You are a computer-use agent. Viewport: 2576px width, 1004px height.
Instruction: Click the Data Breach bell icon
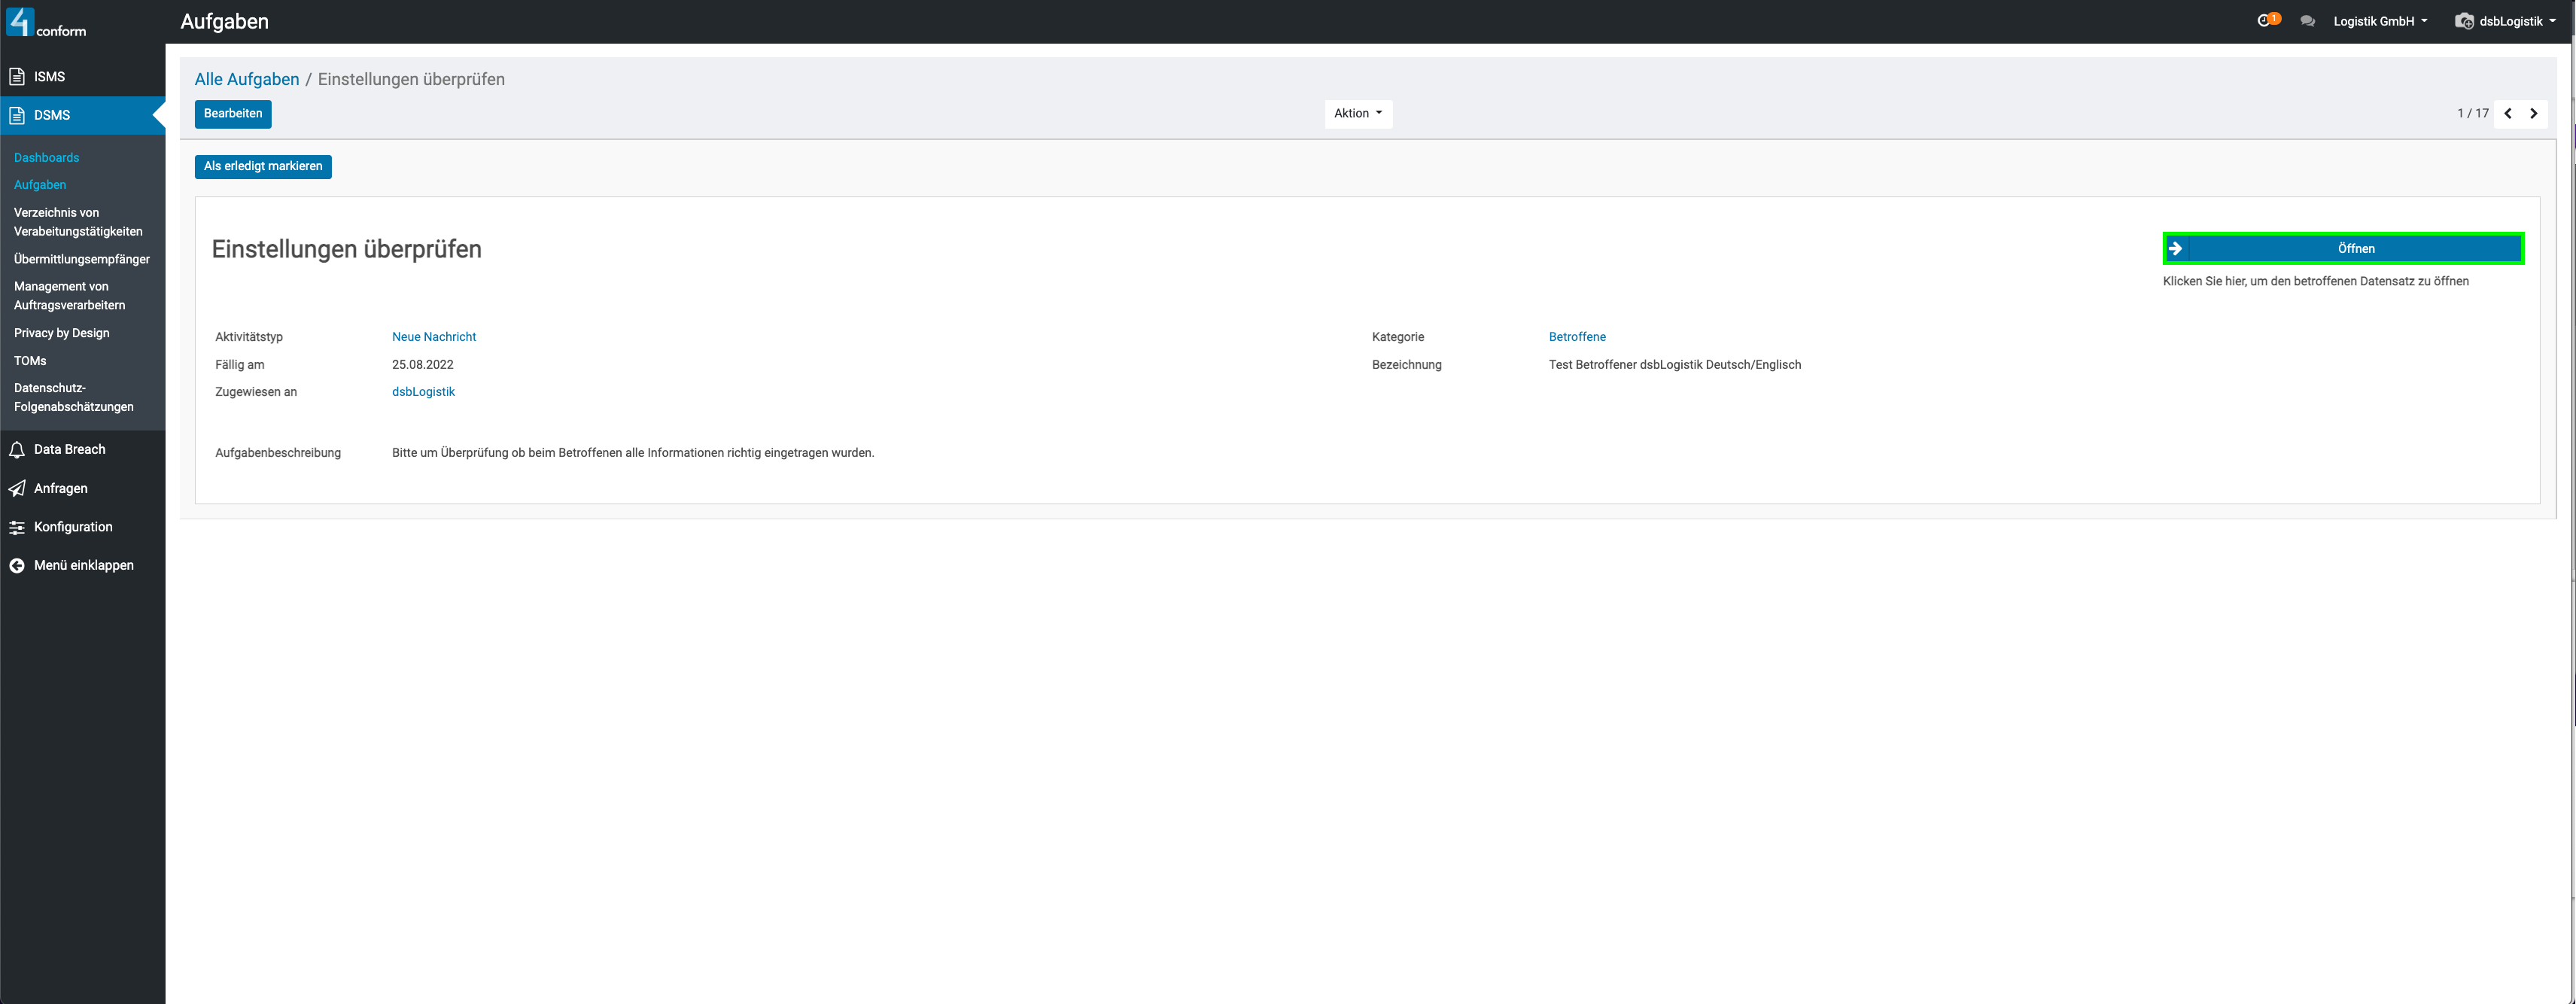pos(17,450)
